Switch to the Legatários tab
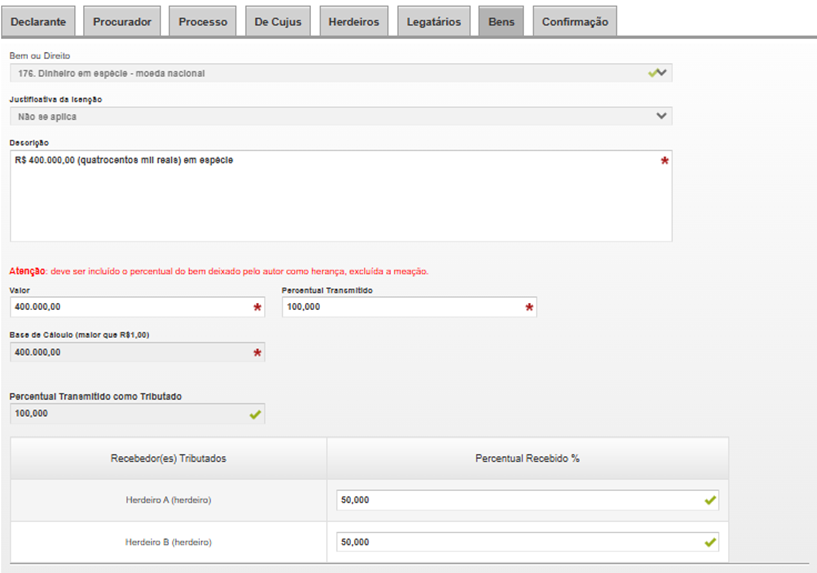The image size is (817, 573). (434, 21)
